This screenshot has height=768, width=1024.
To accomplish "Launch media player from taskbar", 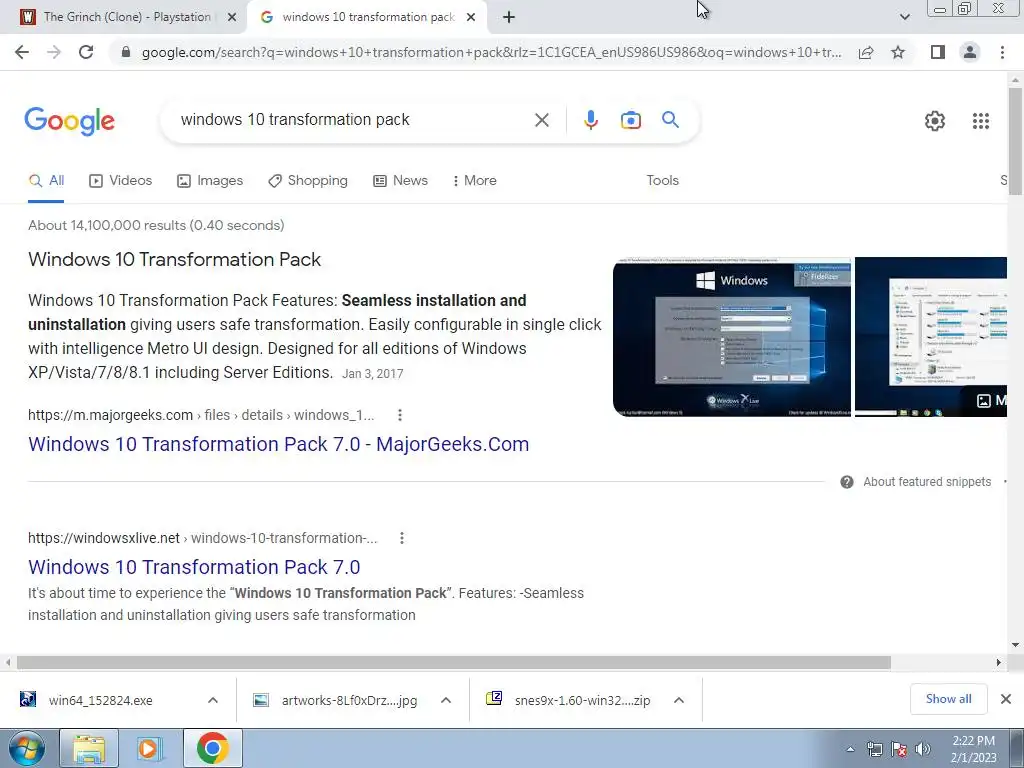I will [x=150, y=748].
